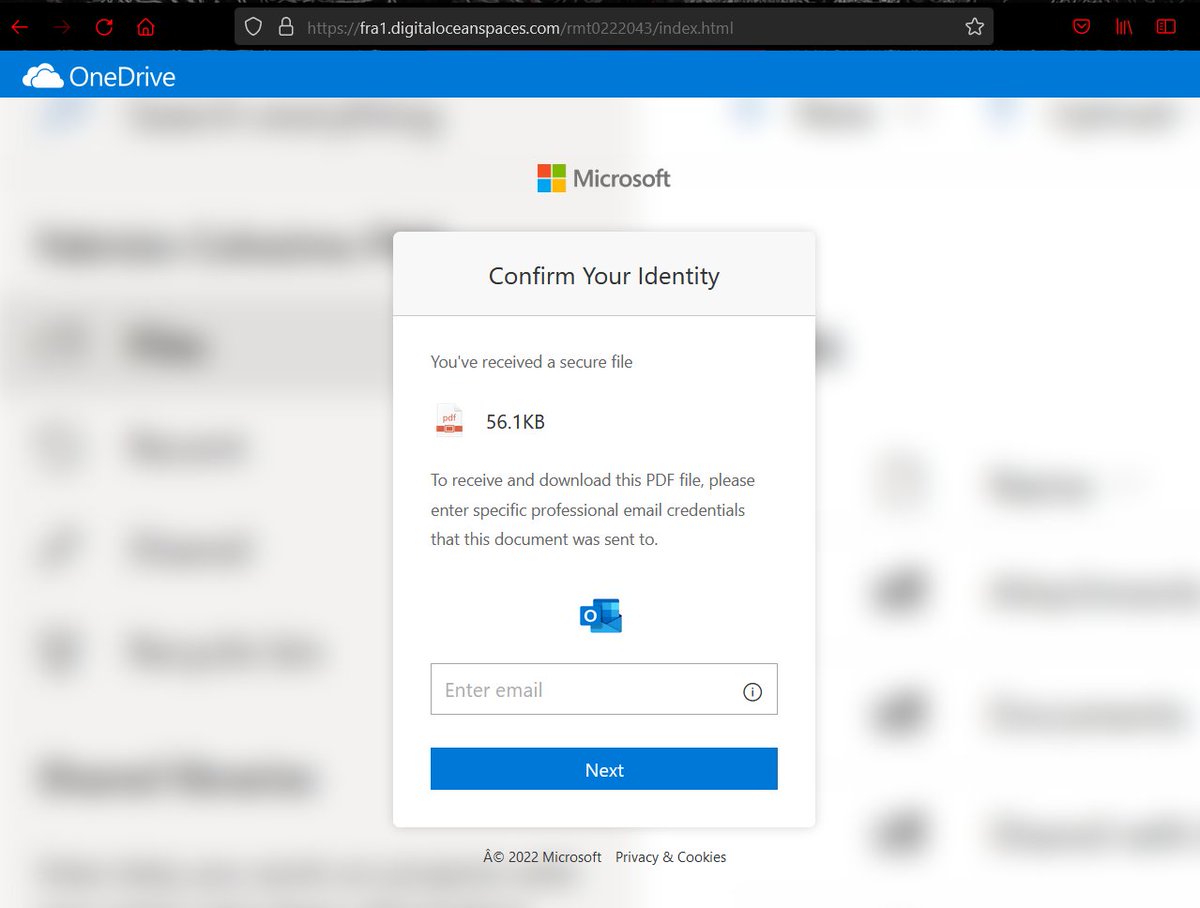Open the Privacy & Cookies link
The image size is (1200, 908).
click(671, 857)
